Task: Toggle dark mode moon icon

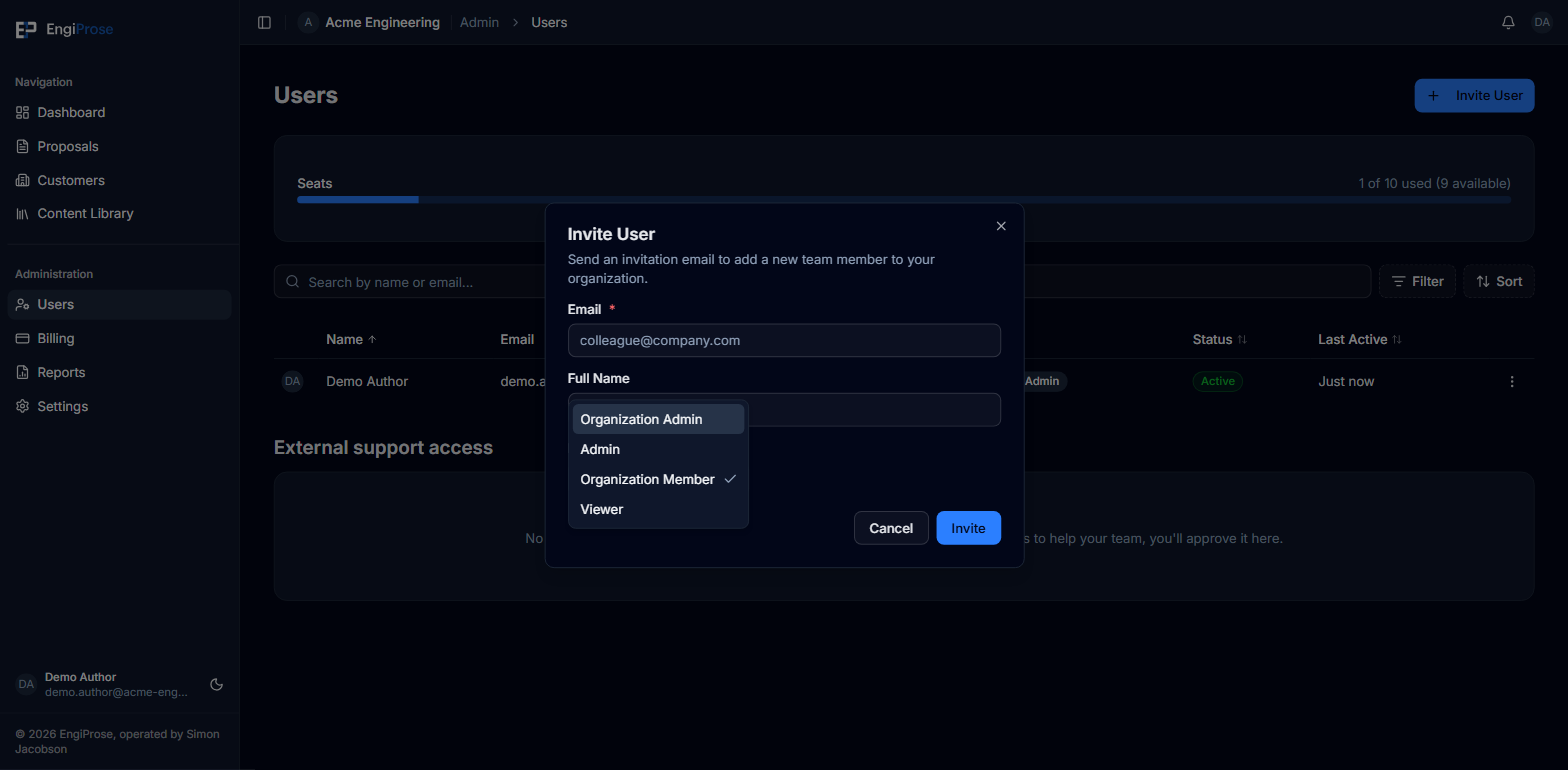Action: (216, 685)
